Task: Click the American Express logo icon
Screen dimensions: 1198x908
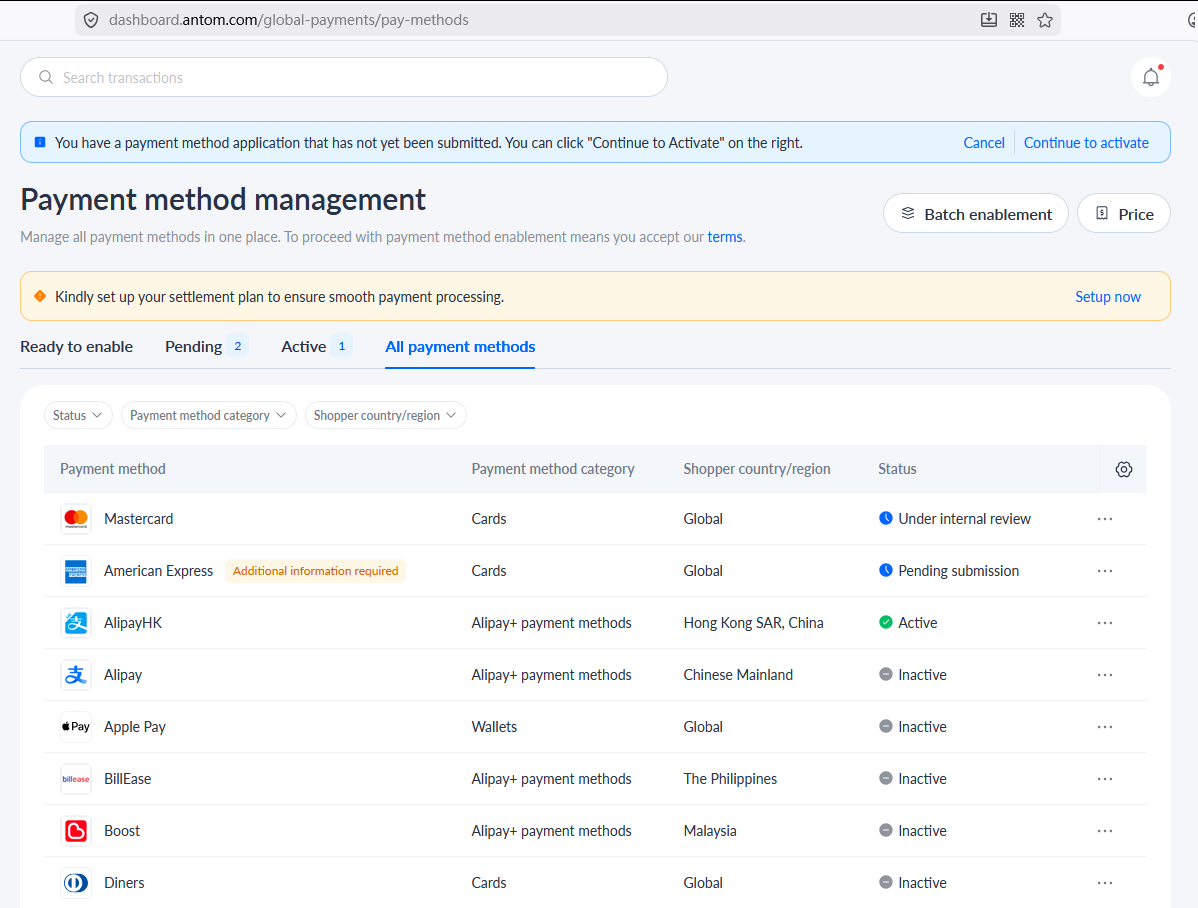Action: [76, 571]
